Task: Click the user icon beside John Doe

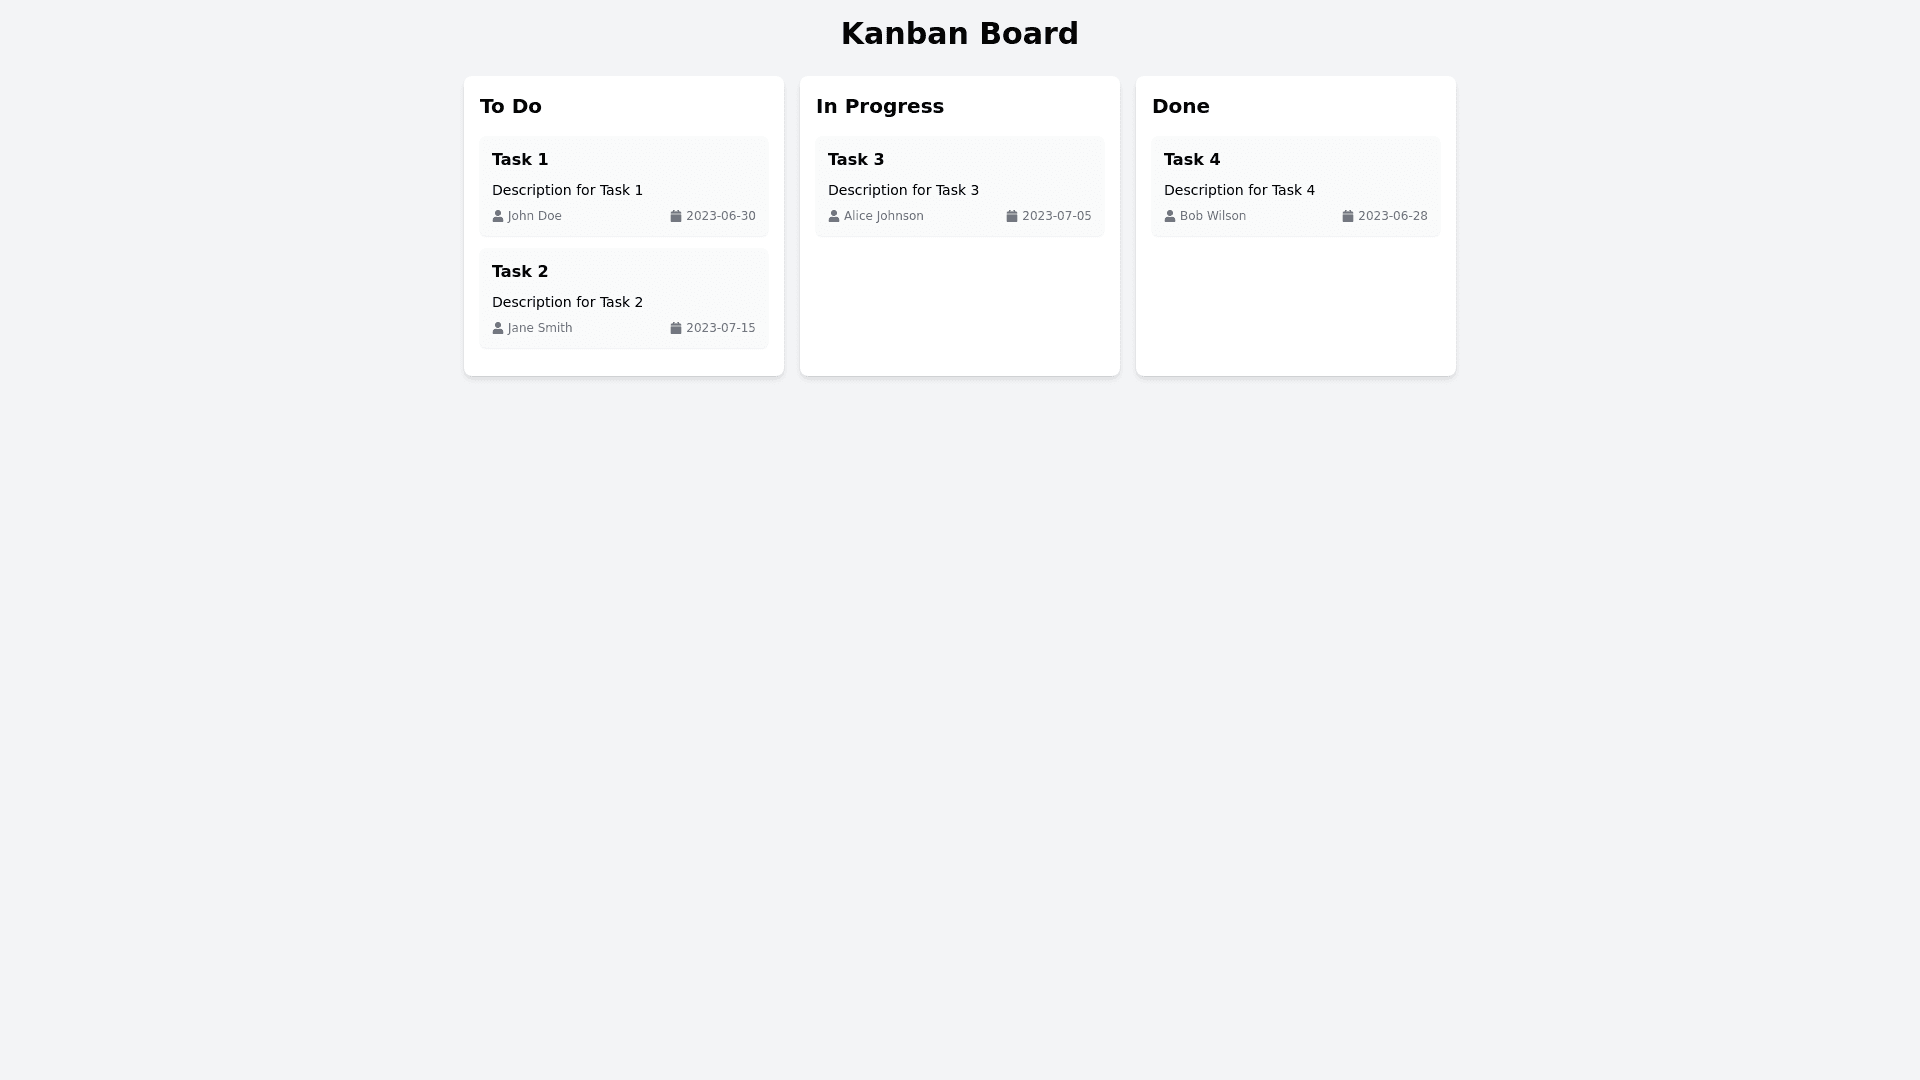Action: (498, 216)
